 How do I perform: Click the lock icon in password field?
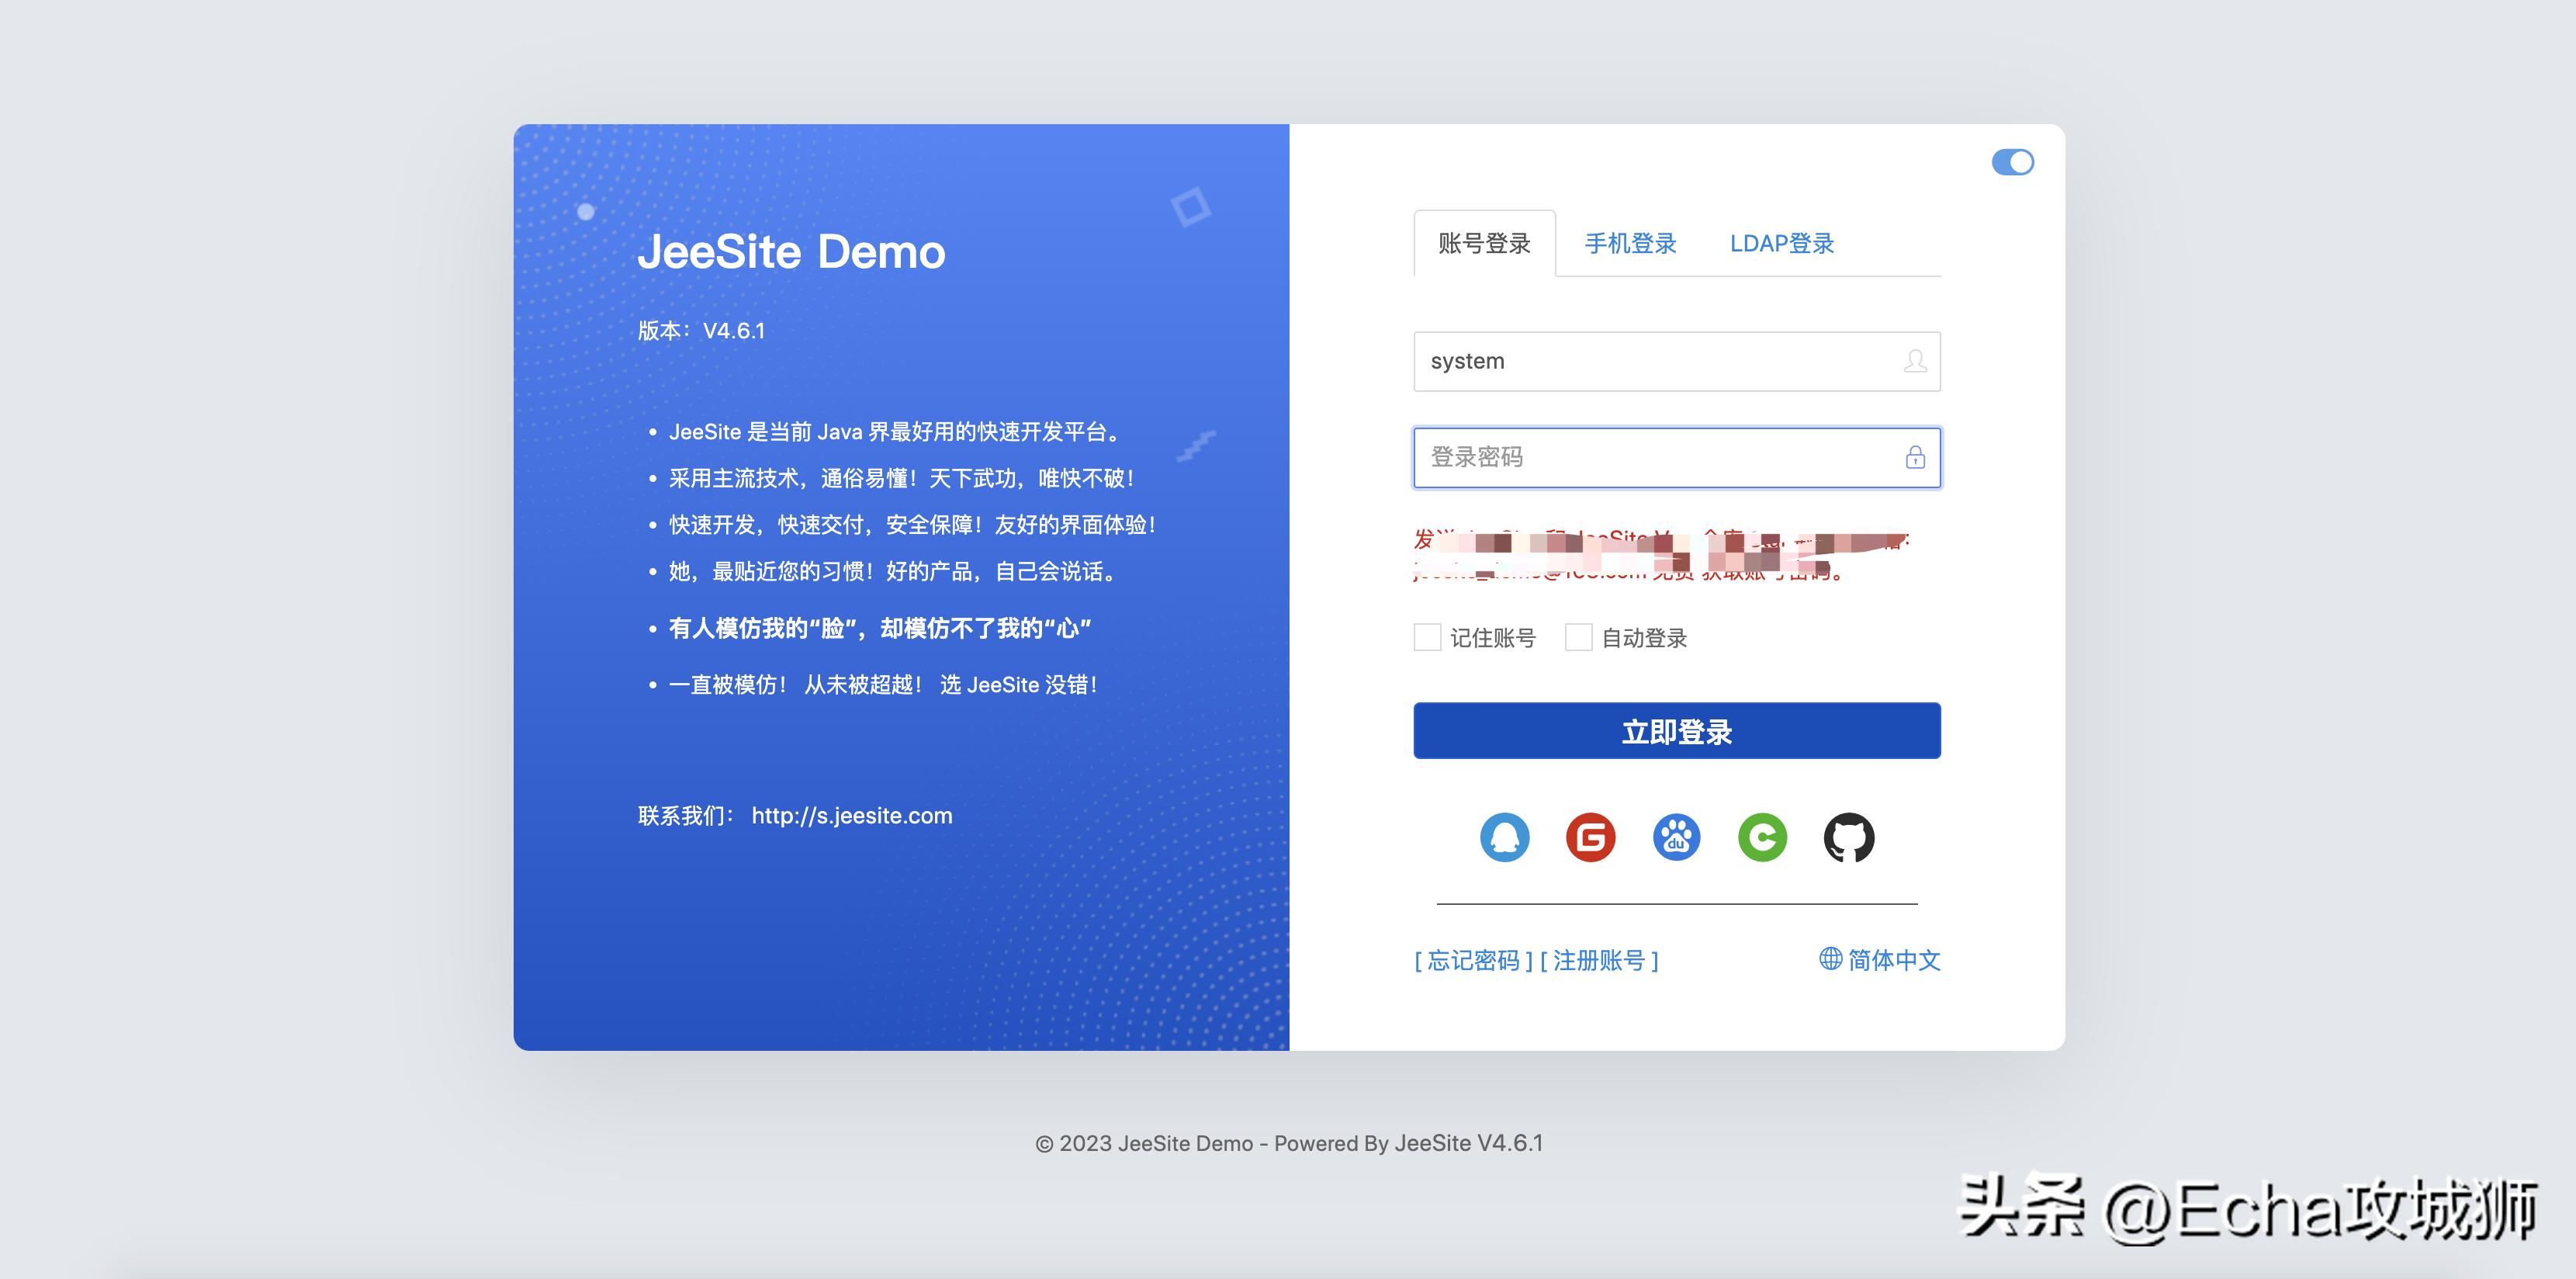[x=1915, y=457]
